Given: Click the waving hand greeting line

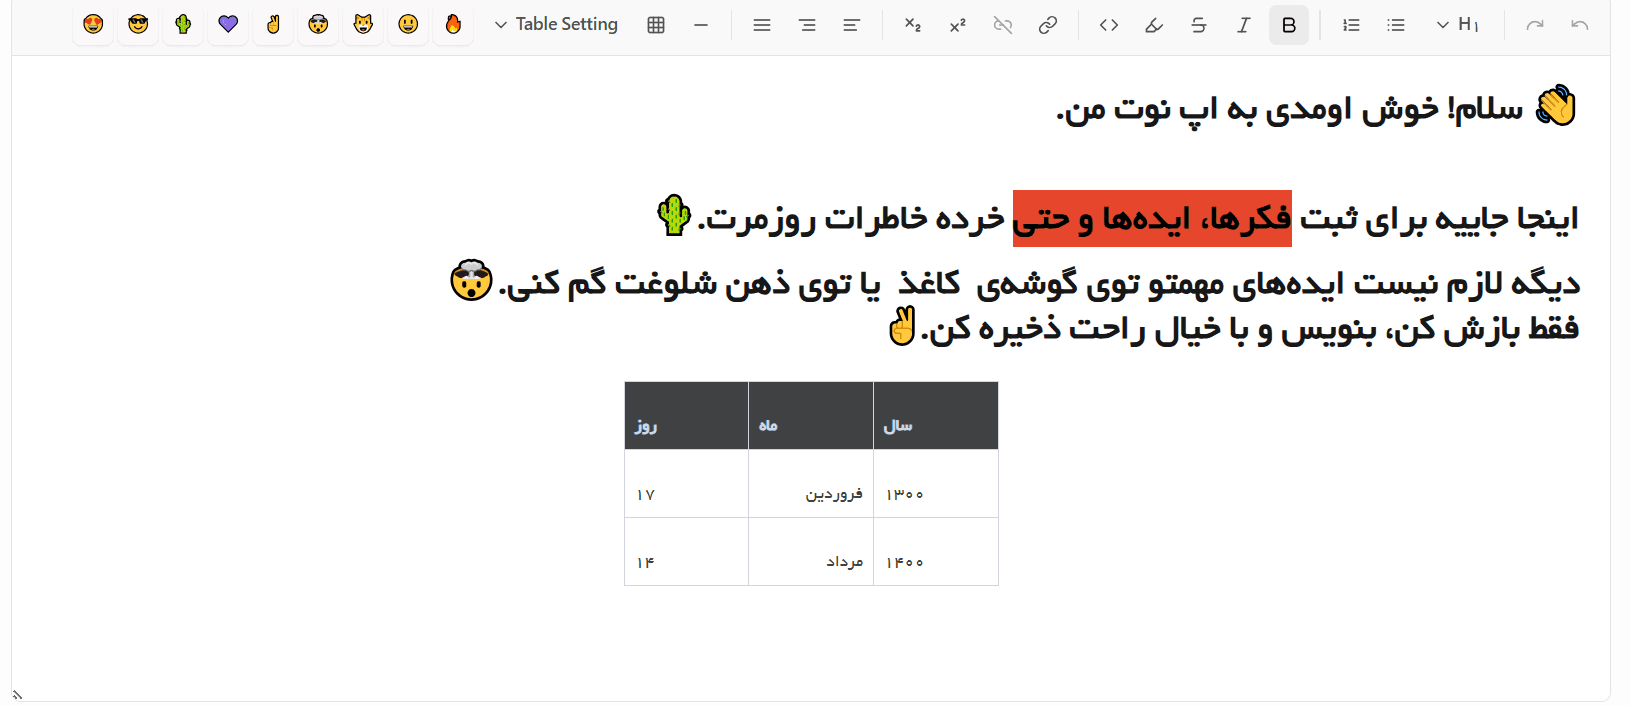Looking at the screenshot, I should coord(1317,107).
